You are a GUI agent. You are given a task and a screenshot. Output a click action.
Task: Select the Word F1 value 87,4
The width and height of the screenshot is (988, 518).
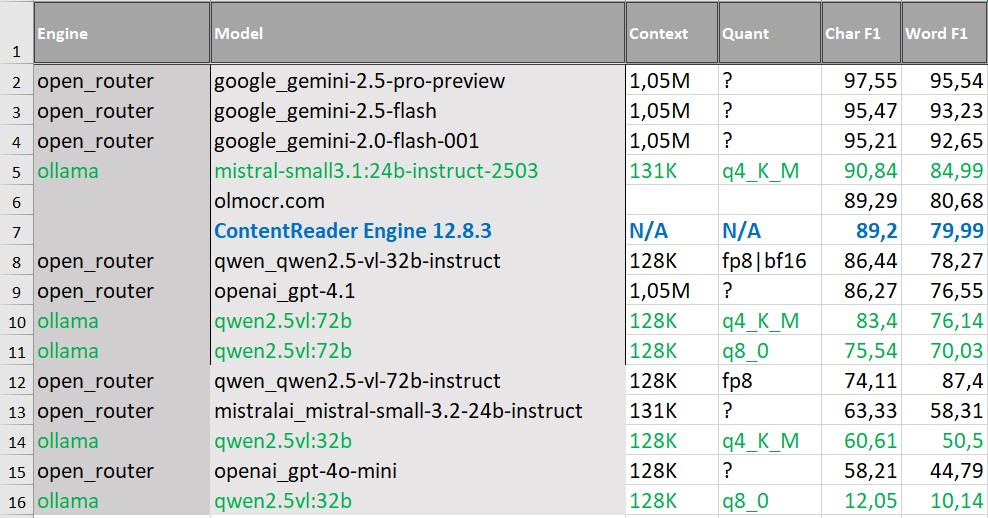pos(943,381)
